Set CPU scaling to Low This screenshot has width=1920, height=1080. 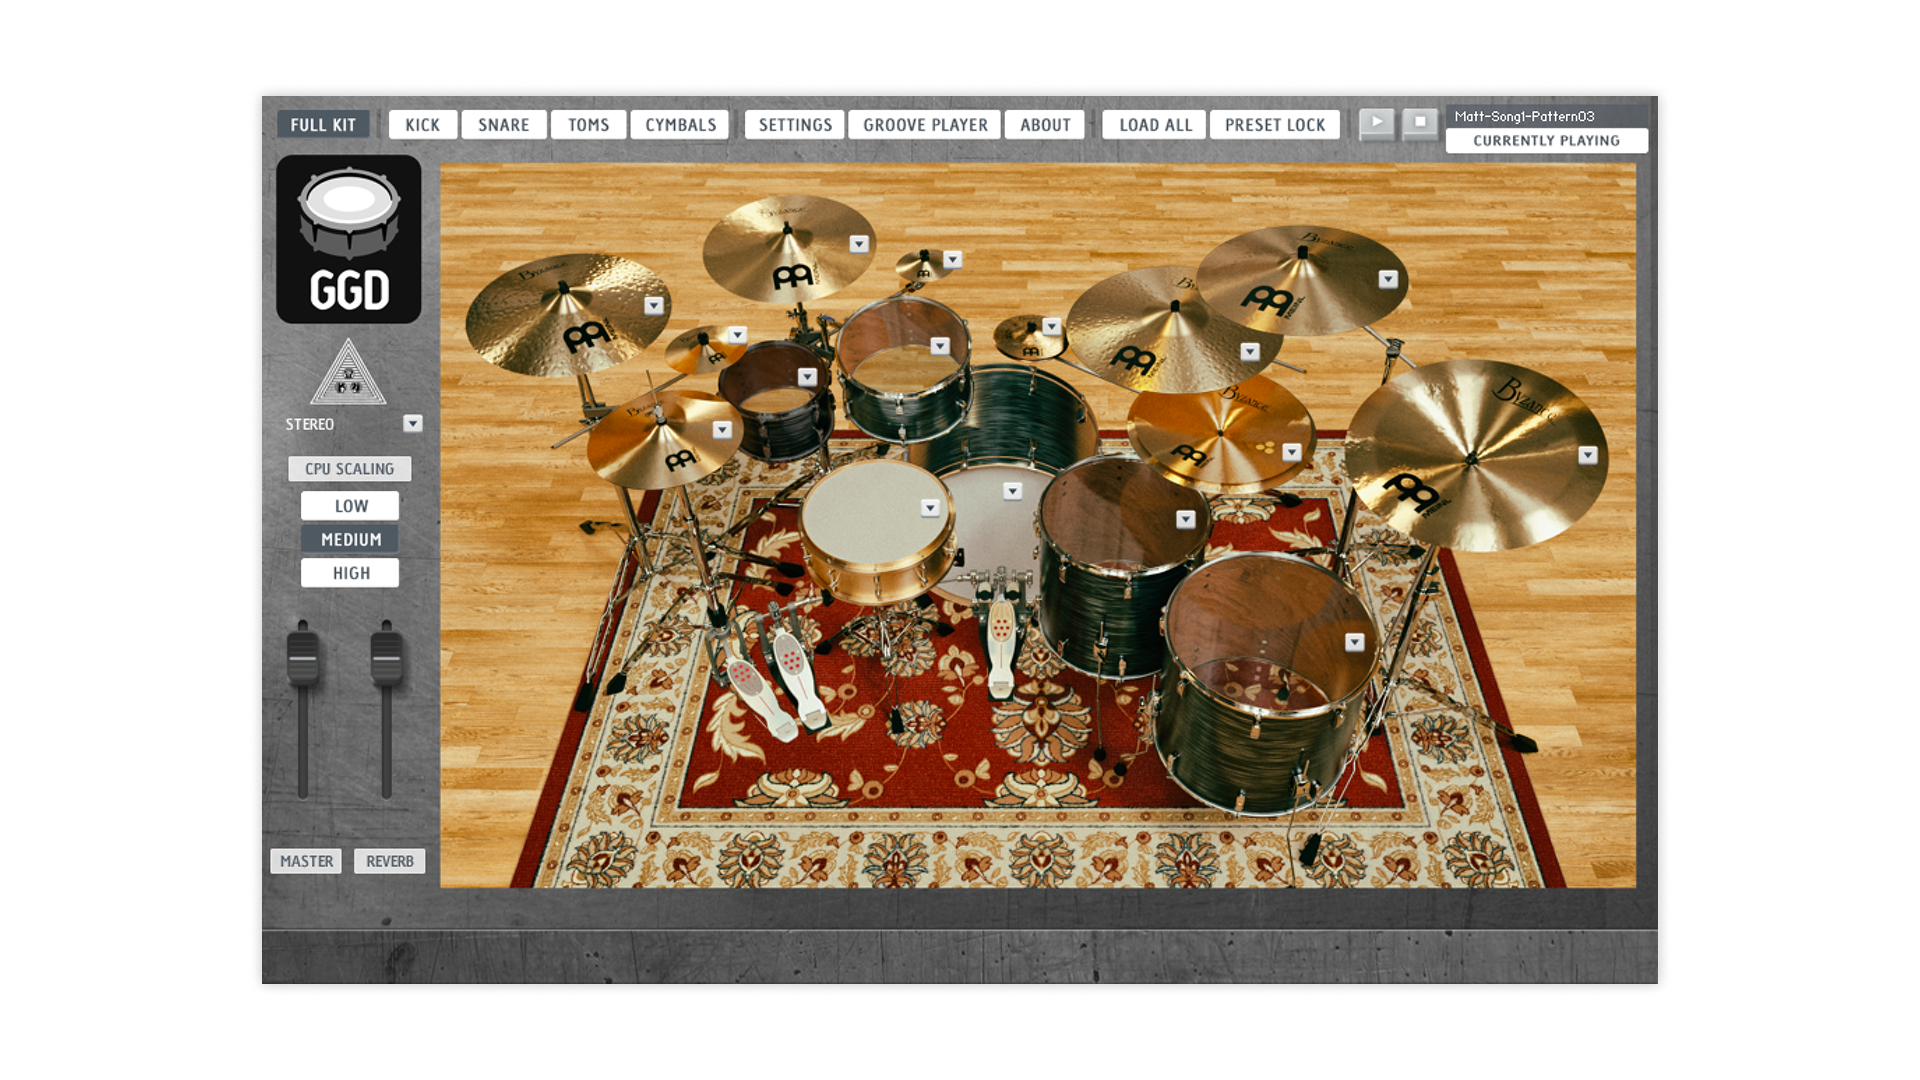[x=350, y=506]
